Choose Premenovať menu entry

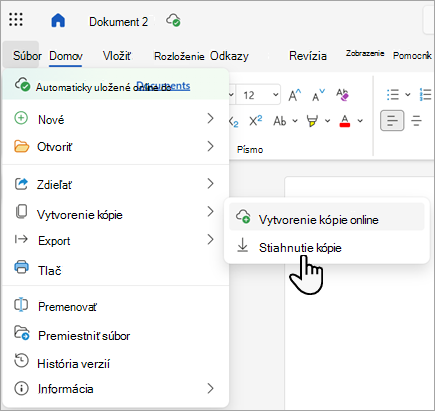pyautogui.click(x=115, y=306)
